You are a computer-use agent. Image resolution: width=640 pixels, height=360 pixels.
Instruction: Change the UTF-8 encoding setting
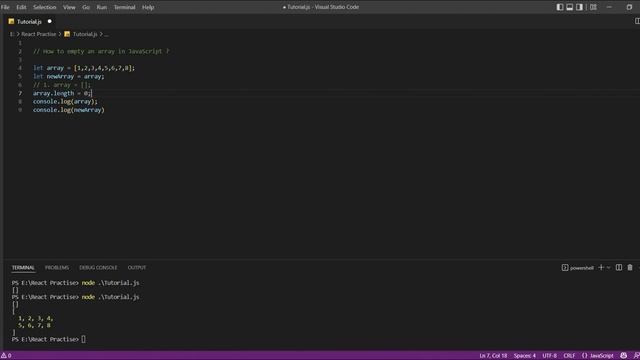549,356
